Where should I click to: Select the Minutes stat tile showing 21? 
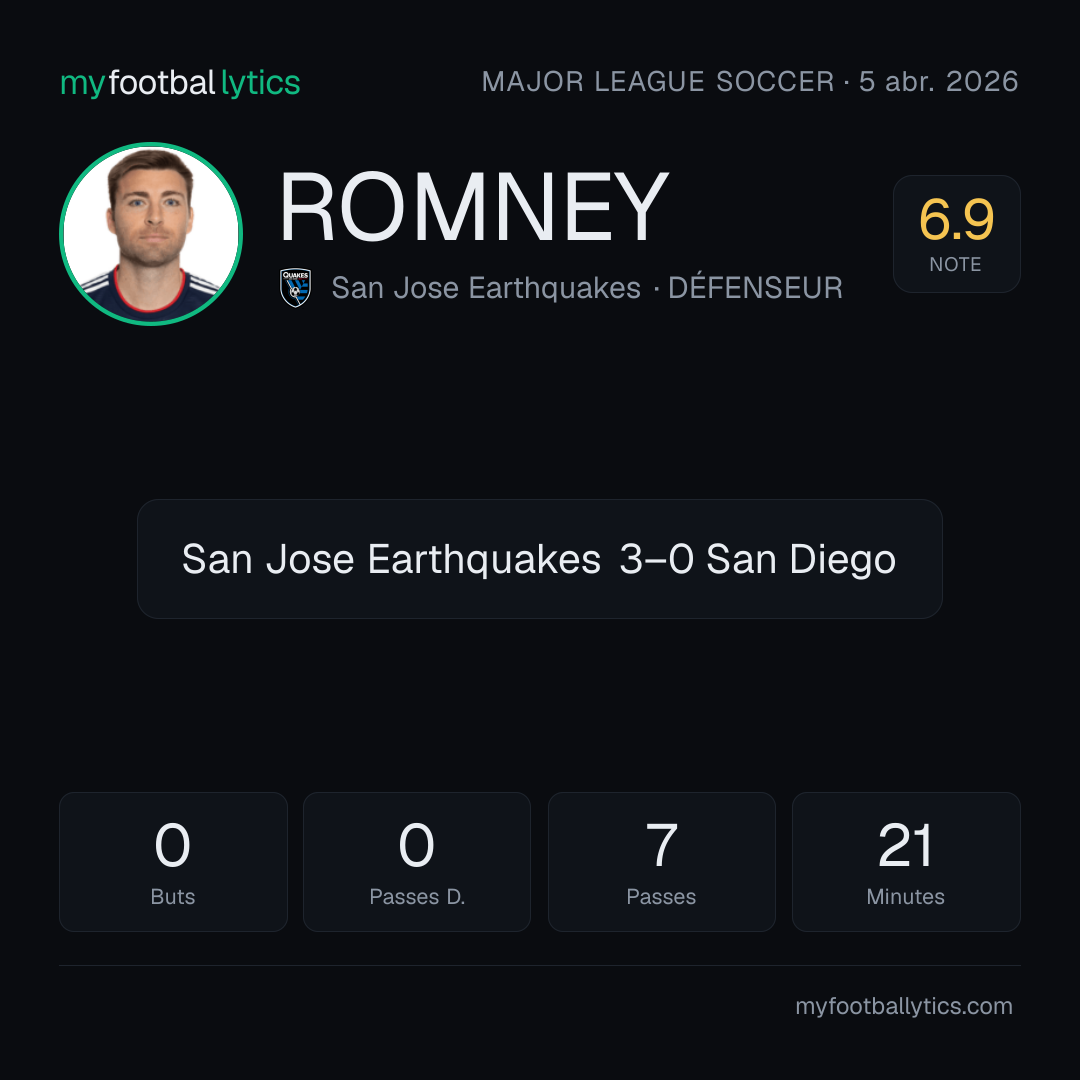pyautogui.click(x=906, y=862)
